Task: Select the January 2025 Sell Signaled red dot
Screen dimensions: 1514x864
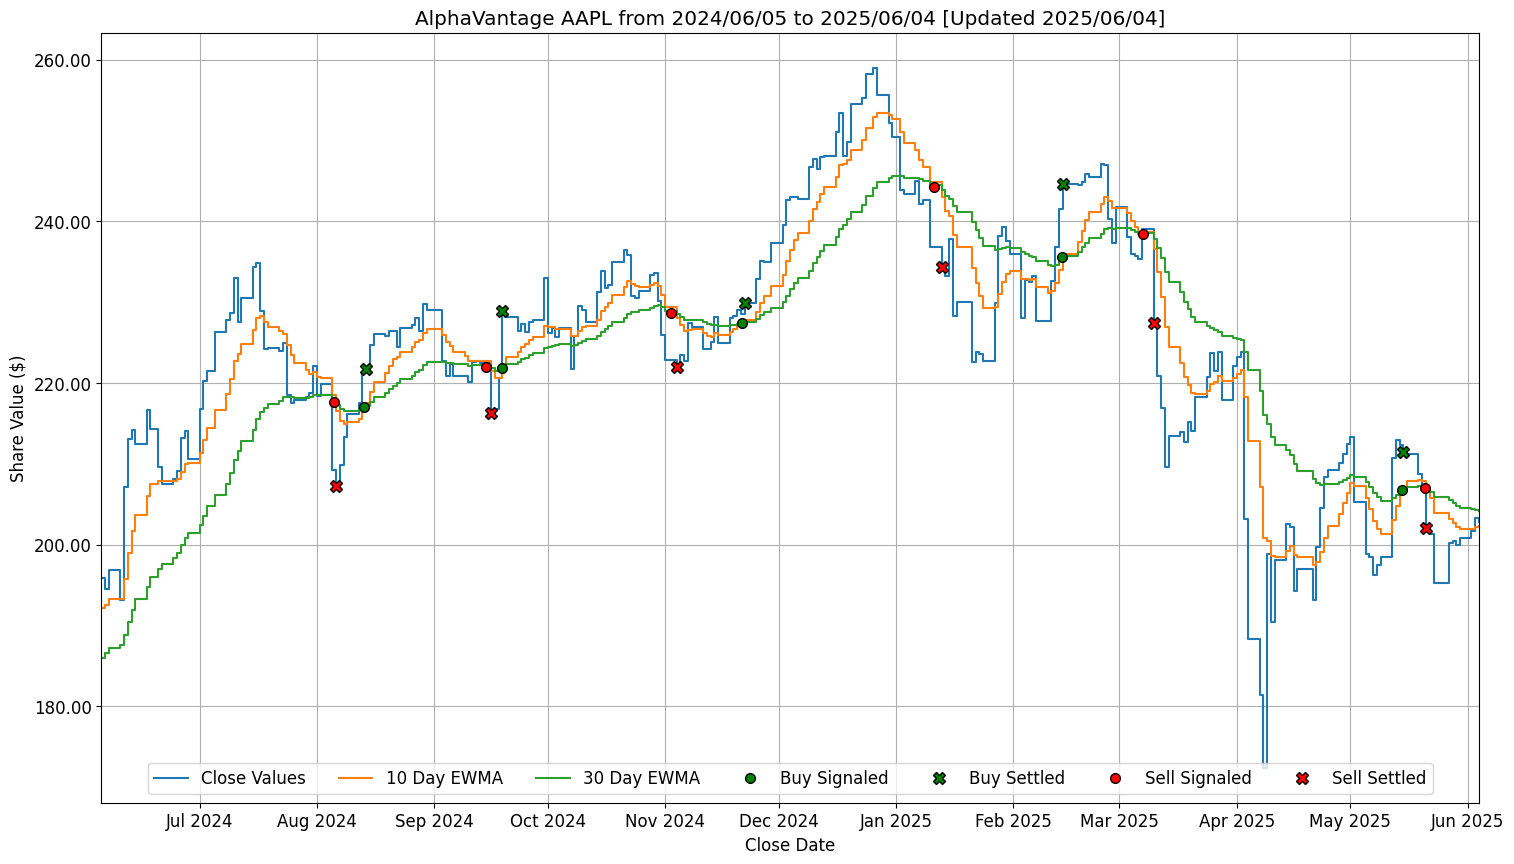Action: coord(934,187)
